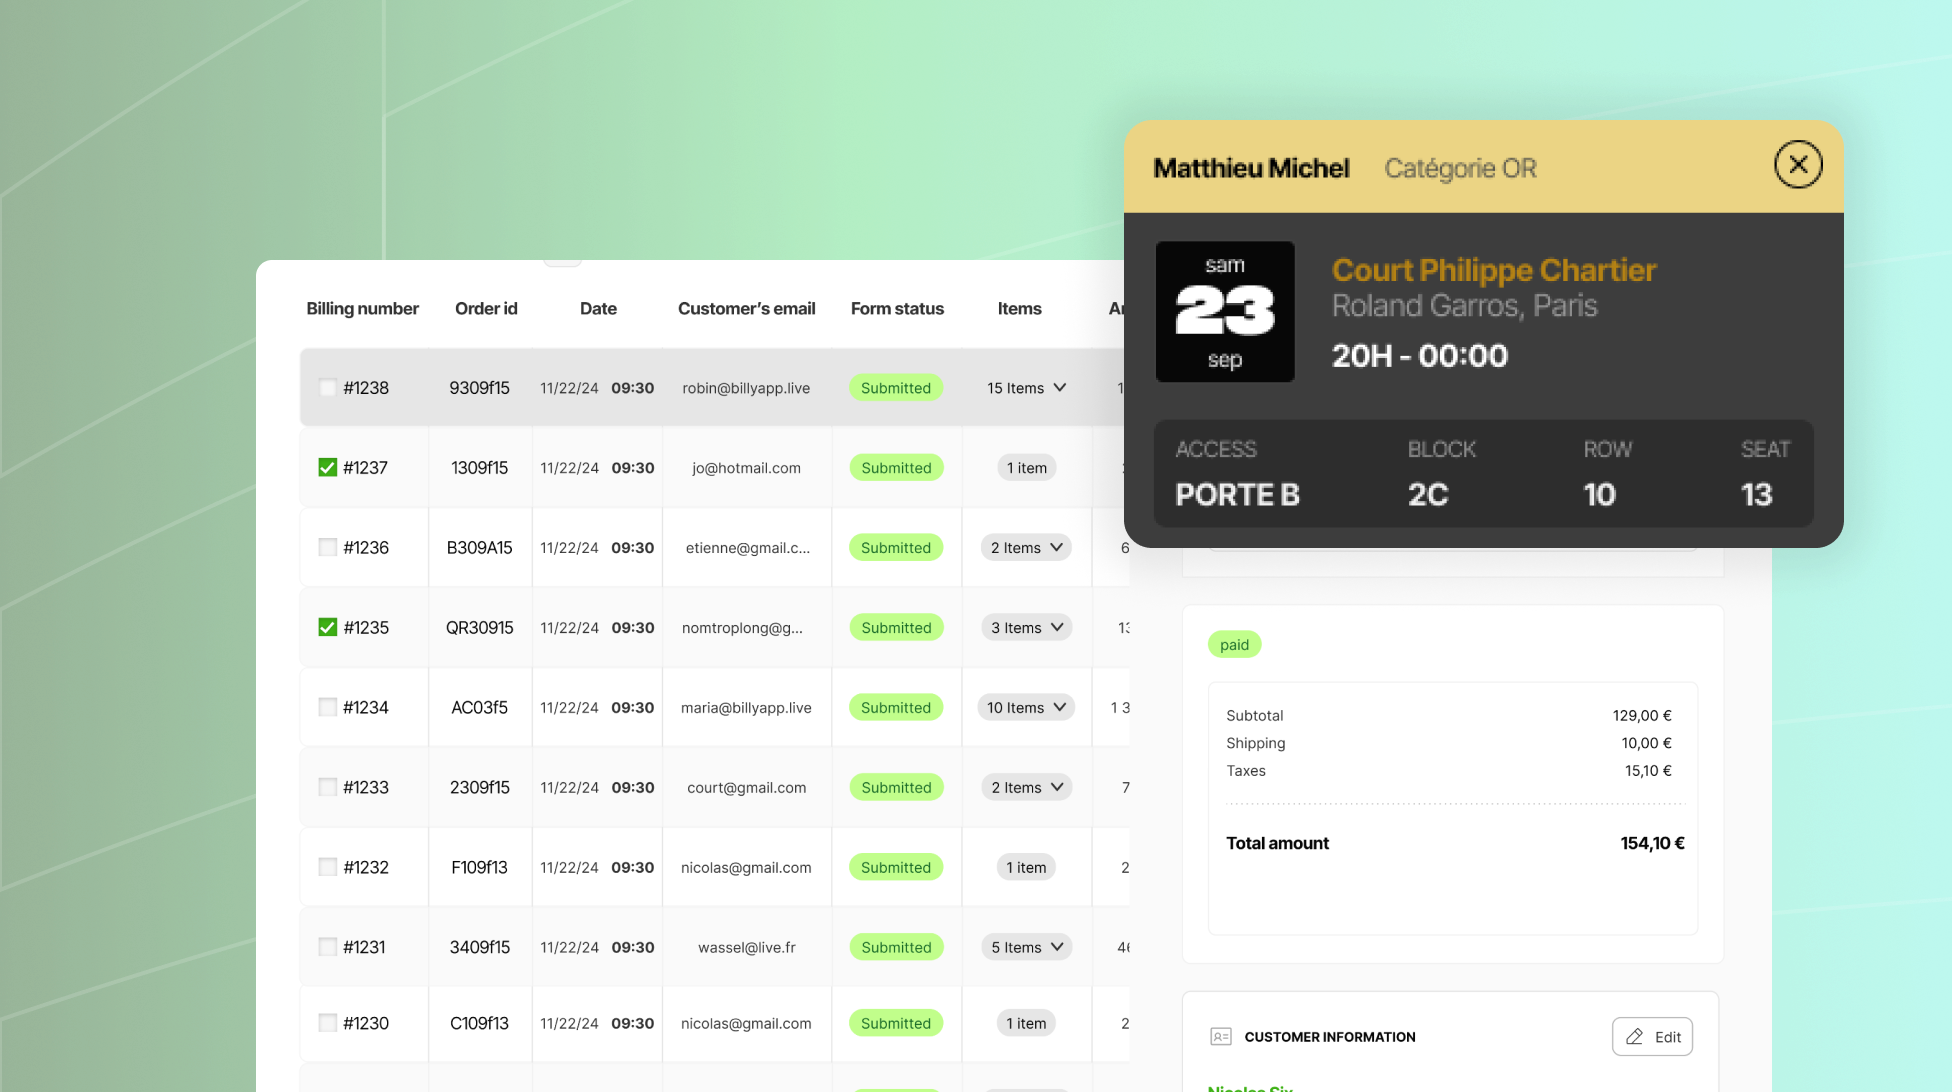Select the checkbox for order #1233

tap(327, 787)
